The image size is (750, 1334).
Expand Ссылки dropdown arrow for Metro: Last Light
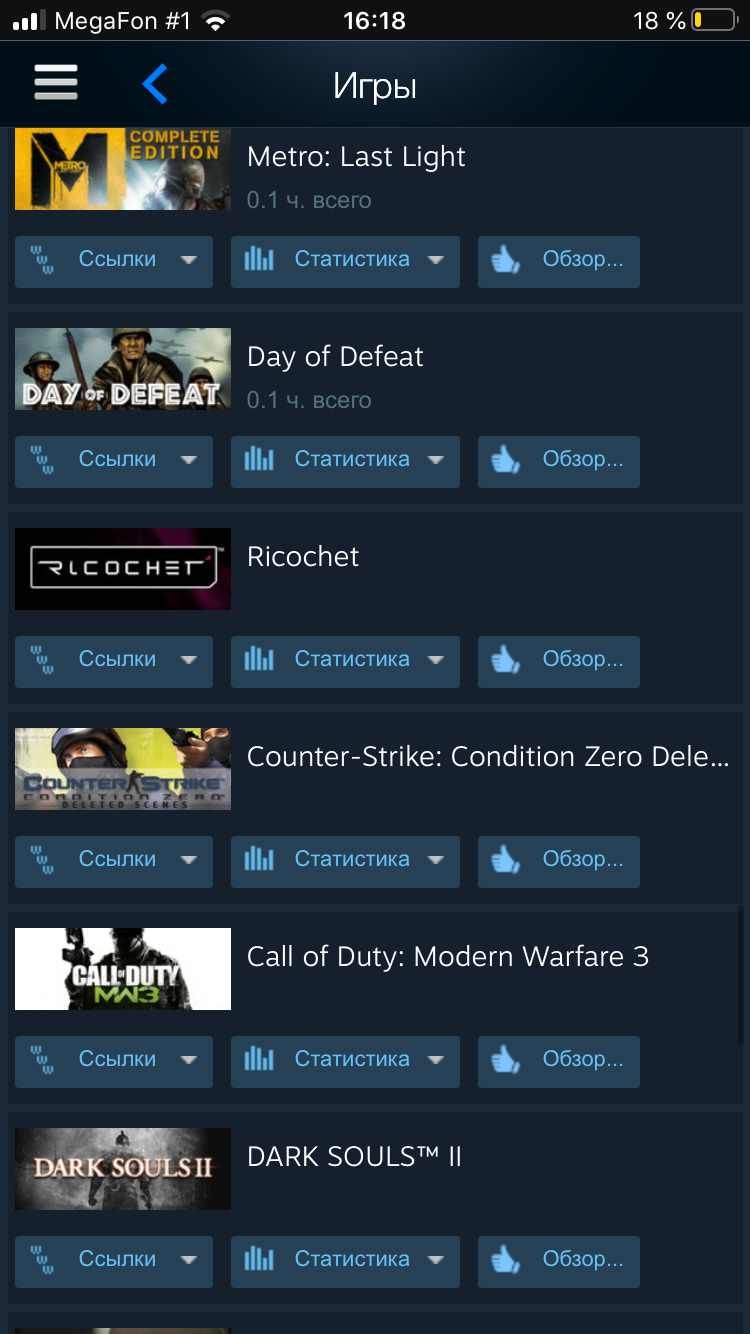pyautogui.click(x=188, y=260)
